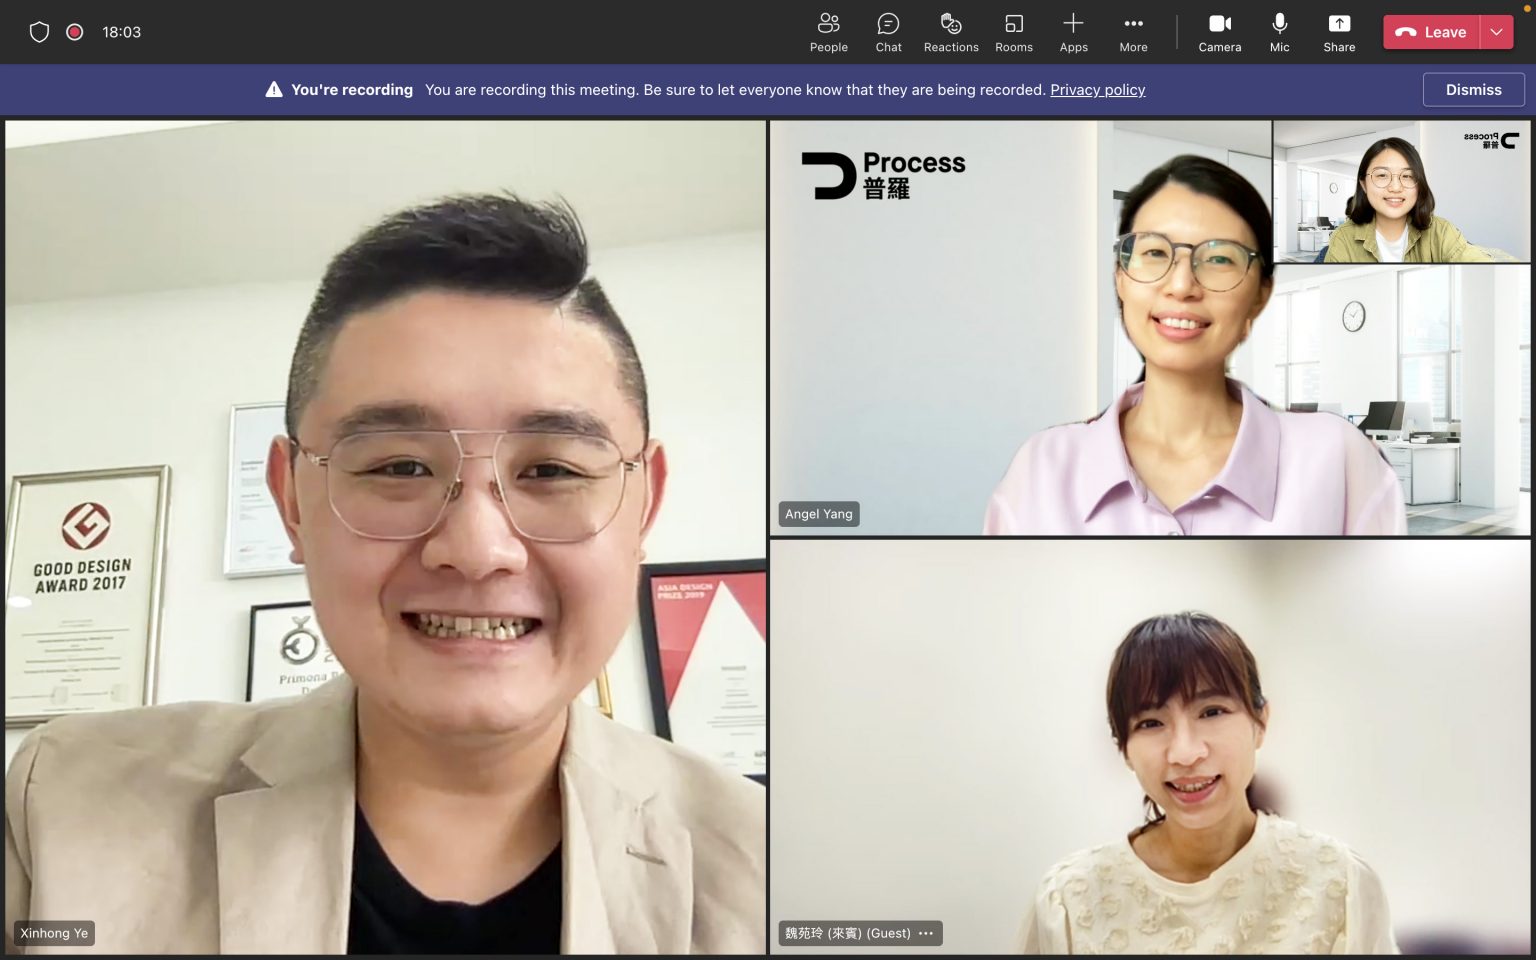Open the Reactions menu
Screen dimensions: 1536x960
coord(950,32)
